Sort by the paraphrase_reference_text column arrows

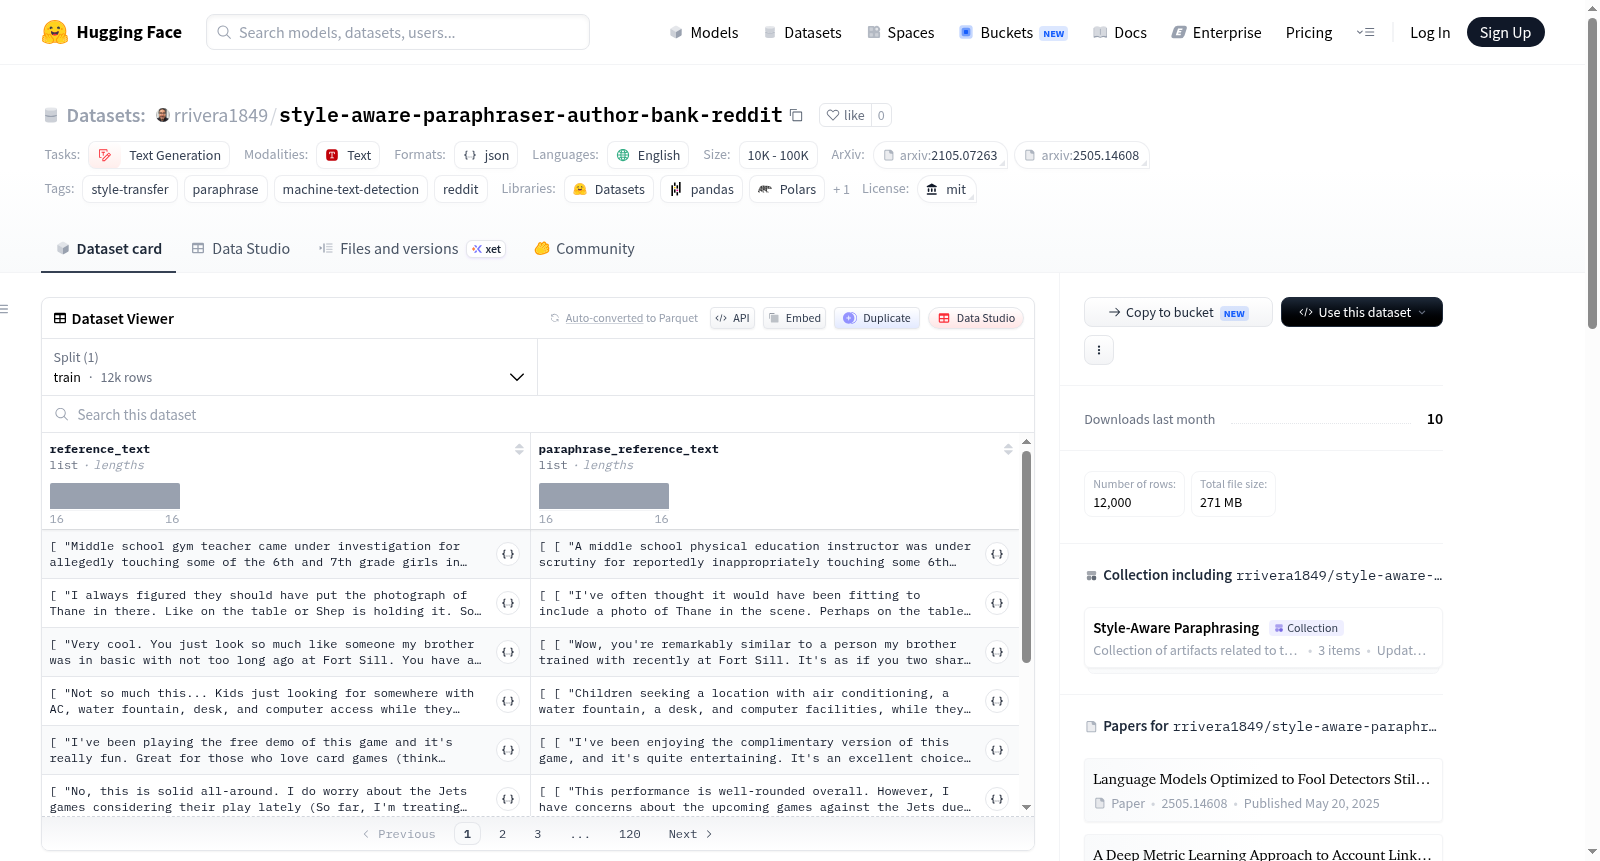tap(1008, 449)
